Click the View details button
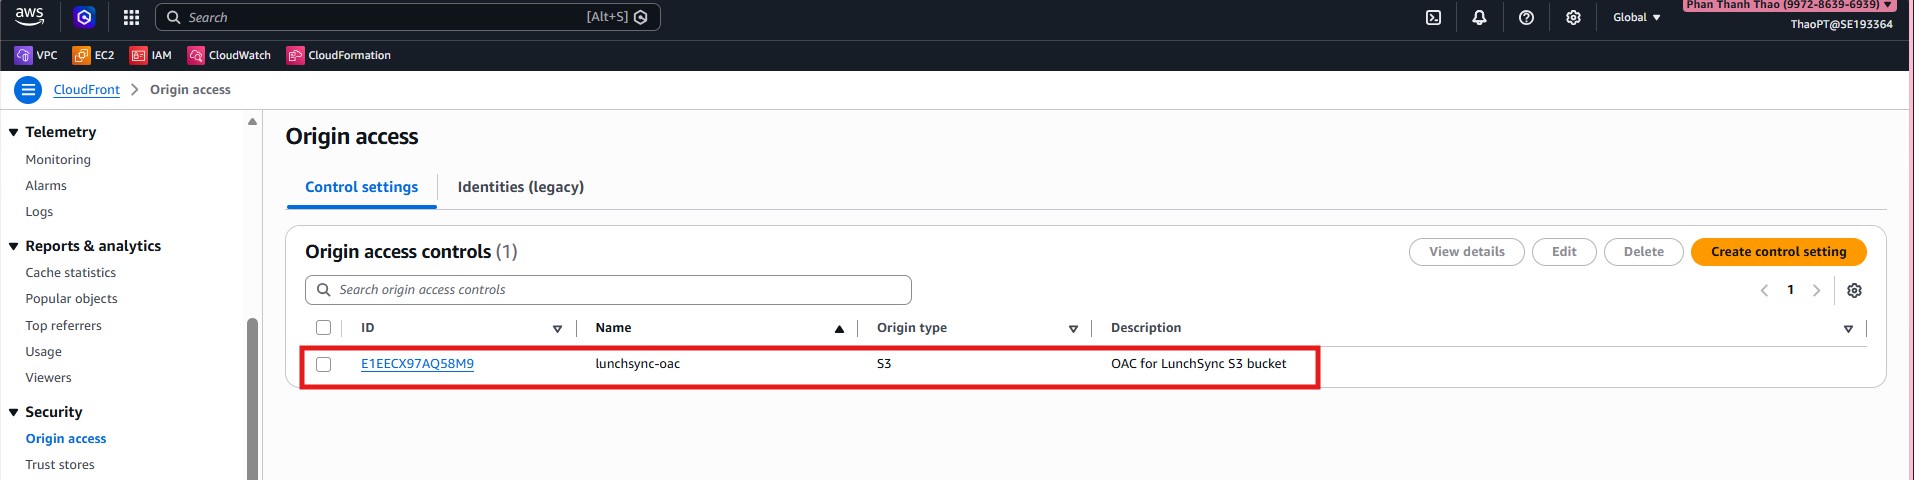 point(1466,252)
